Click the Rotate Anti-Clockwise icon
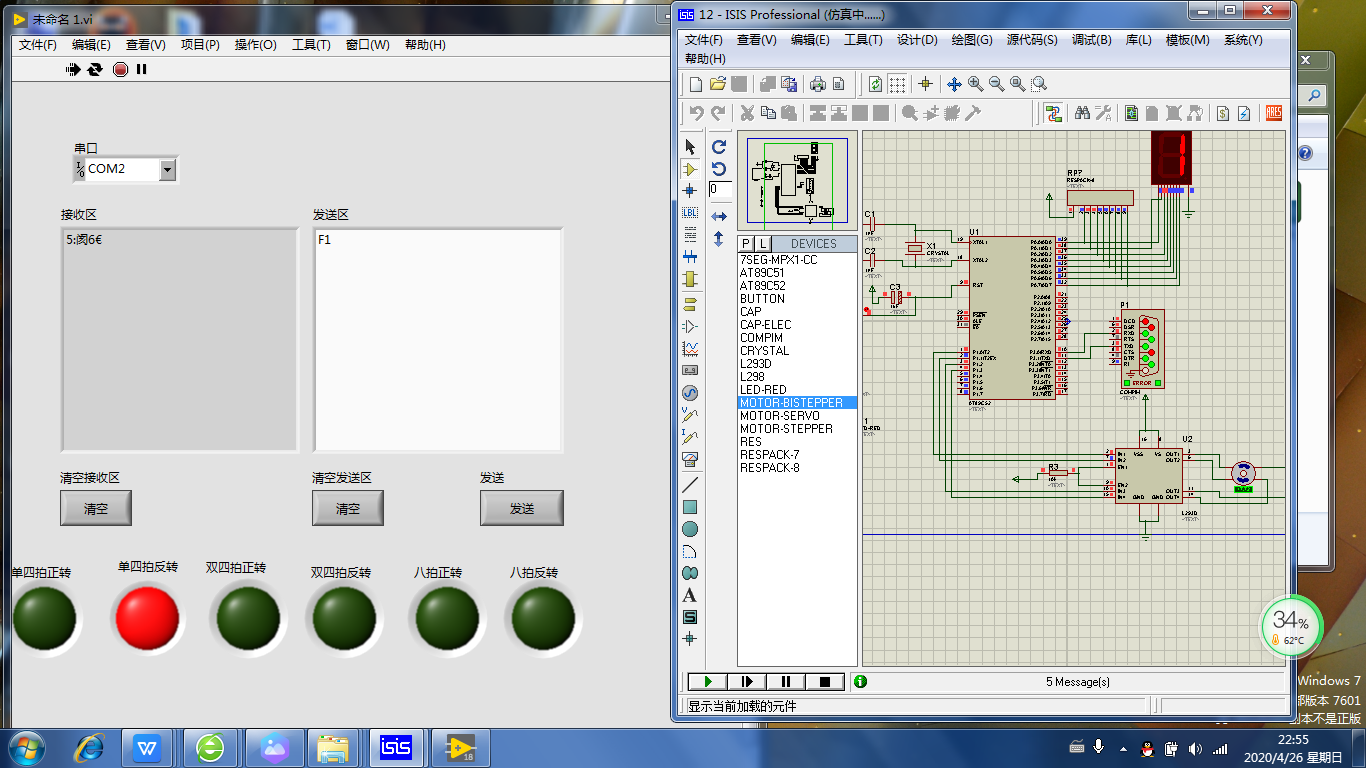This screenshot has height=768, width=1366. click(x=719, y=169)
